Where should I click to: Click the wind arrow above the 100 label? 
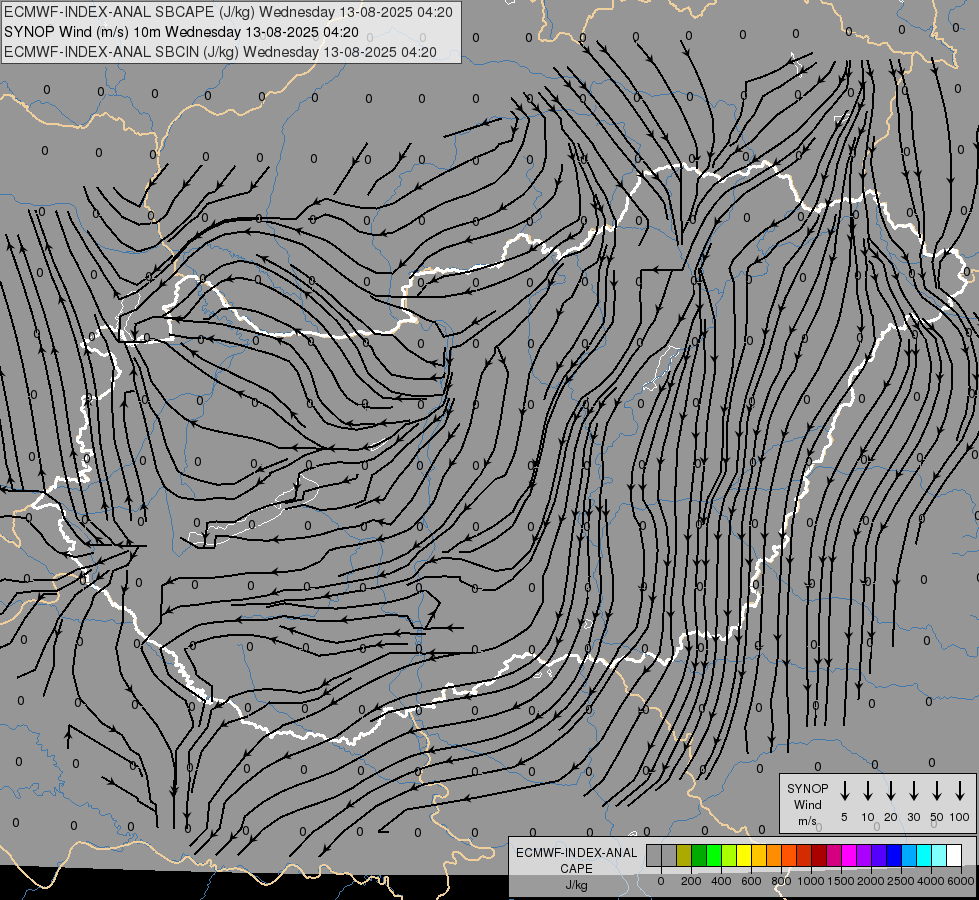coord(960,791)
